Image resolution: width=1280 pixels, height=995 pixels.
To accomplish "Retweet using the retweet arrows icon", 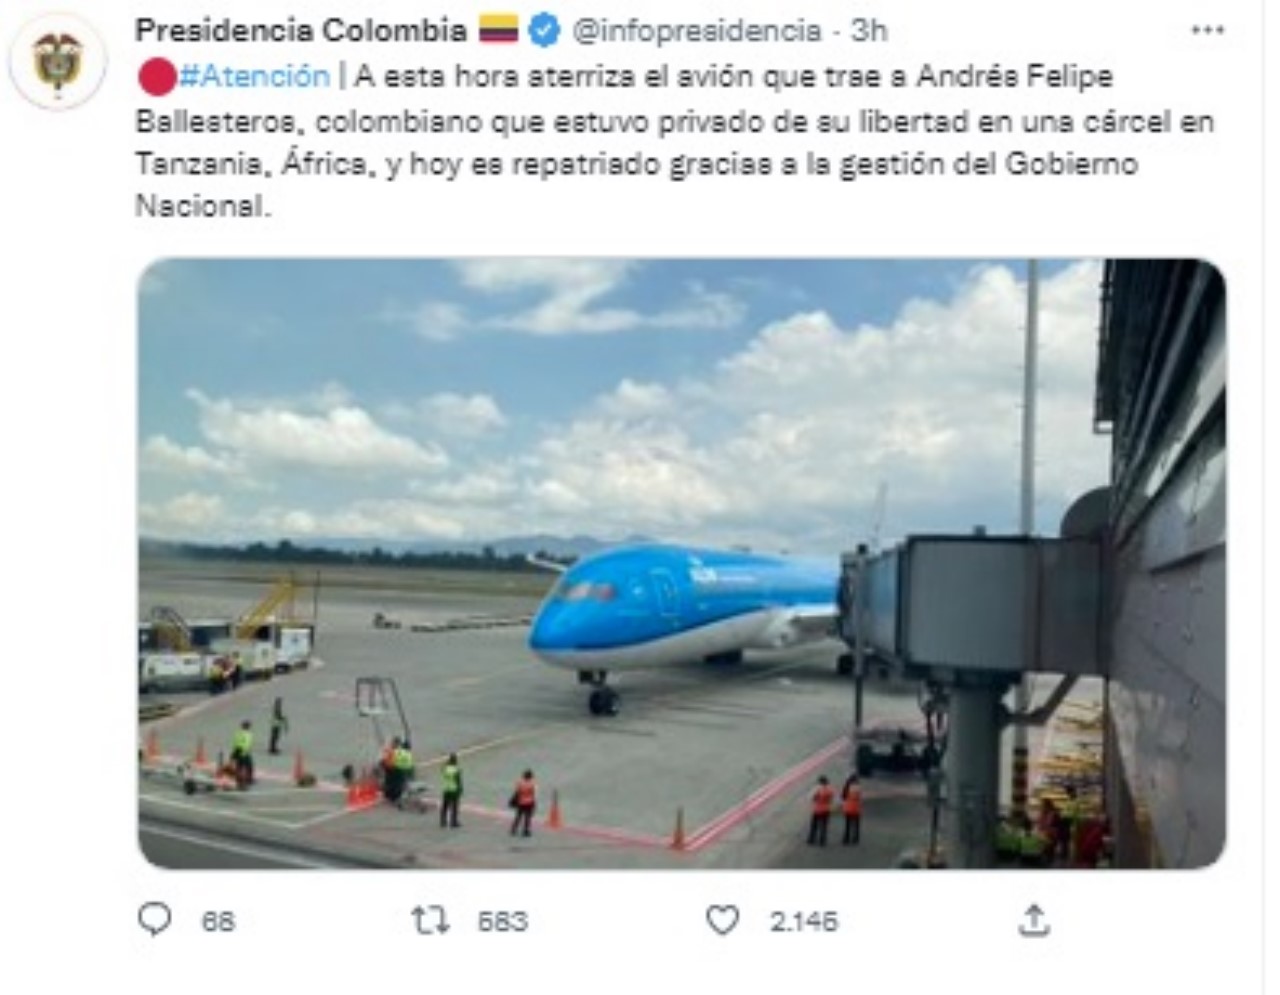I will click(x=431, y=919).
